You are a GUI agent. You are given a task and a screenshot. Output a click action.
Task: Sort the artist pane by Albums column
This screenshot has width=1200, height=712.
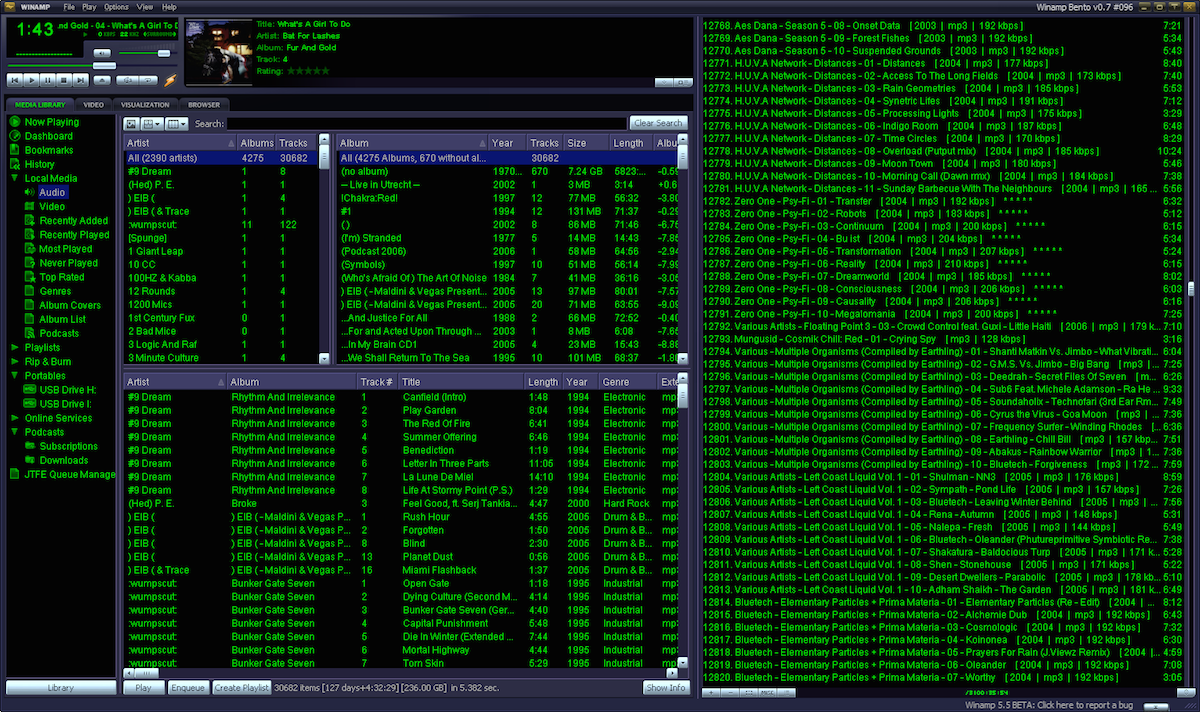(257, 143)
